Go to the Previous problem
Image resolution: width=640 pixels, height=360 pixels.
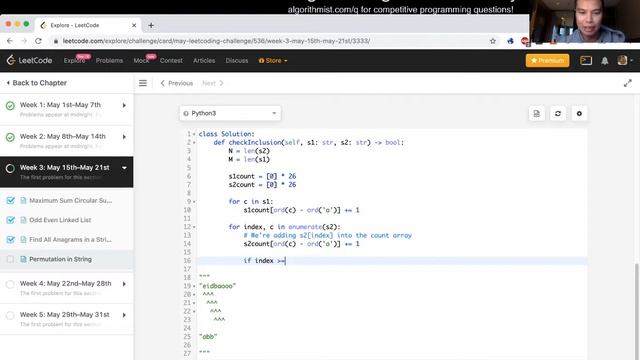pyautogui.click(x=177, y=83)
